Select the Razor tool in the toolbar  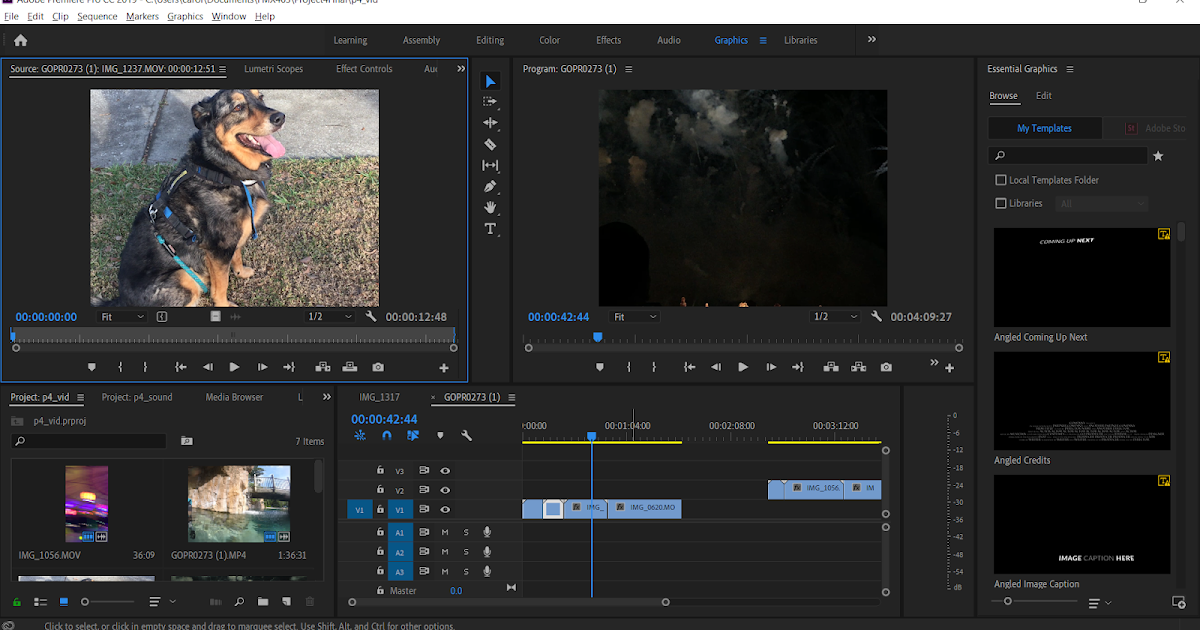click(x=490, y=144)
